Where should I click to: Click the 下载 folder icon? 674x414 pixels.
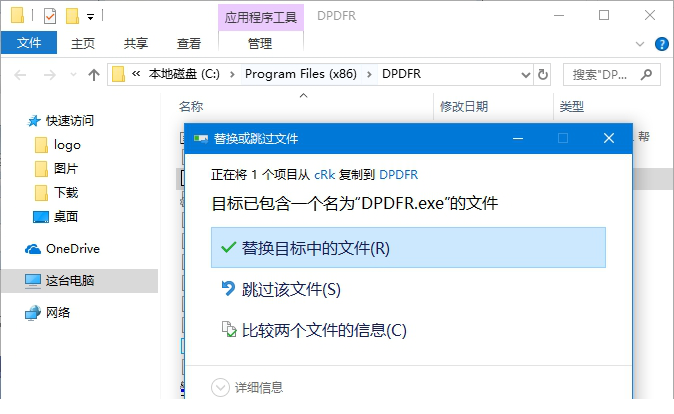click(x=41, y=193)
